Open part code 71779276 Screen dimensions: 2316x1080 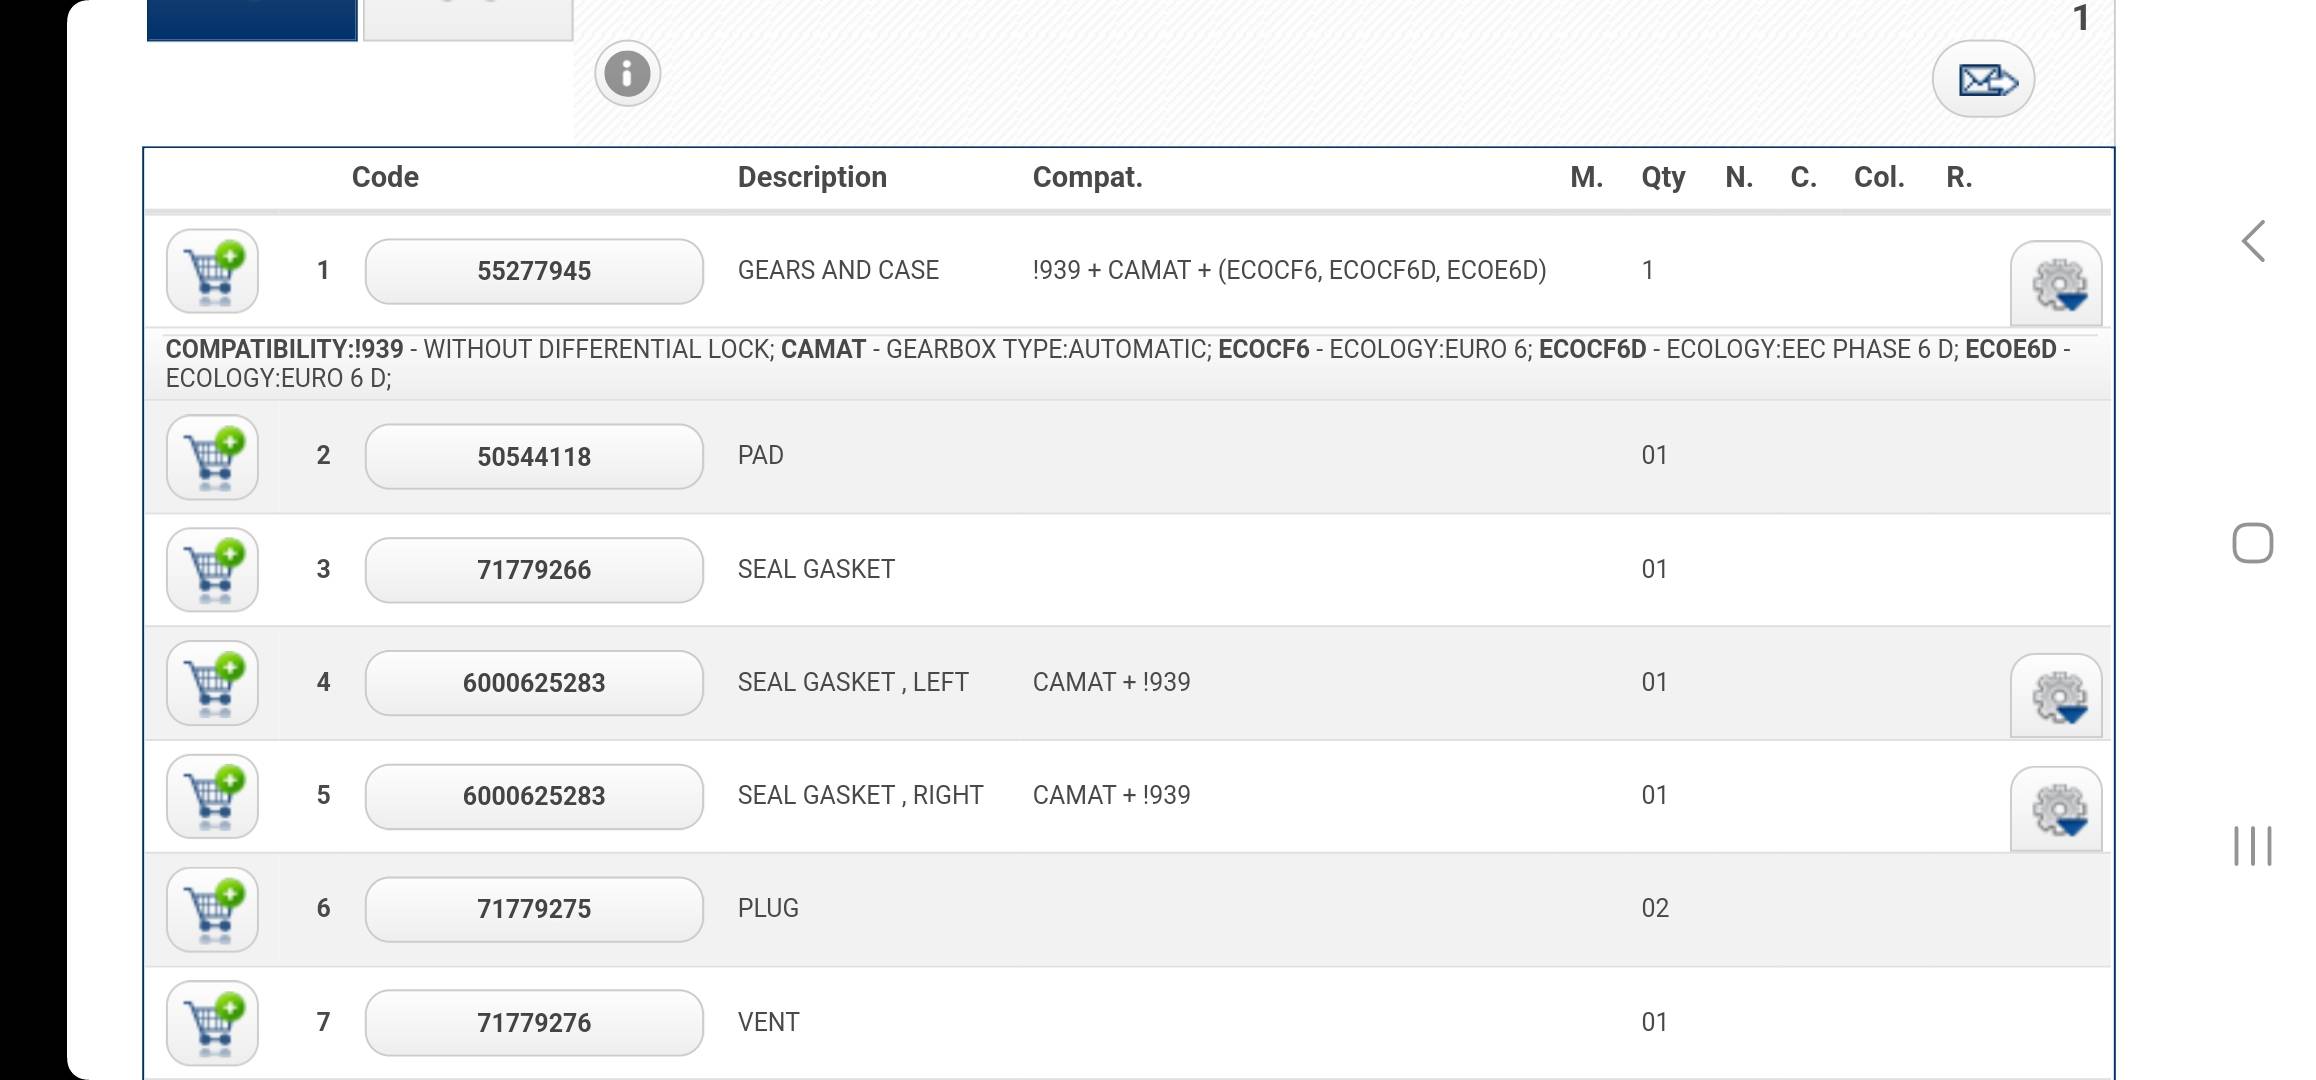point(534,1022)
